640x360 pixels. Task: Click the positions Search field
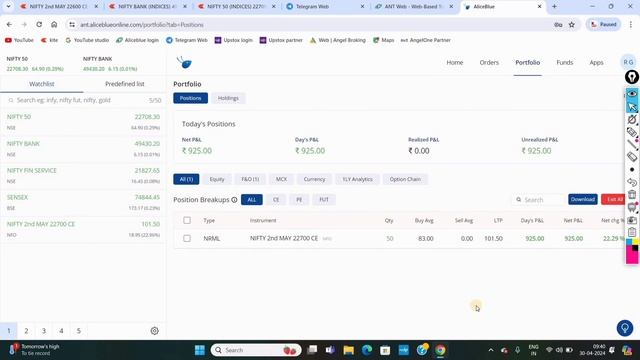click(x=538, y=200)
